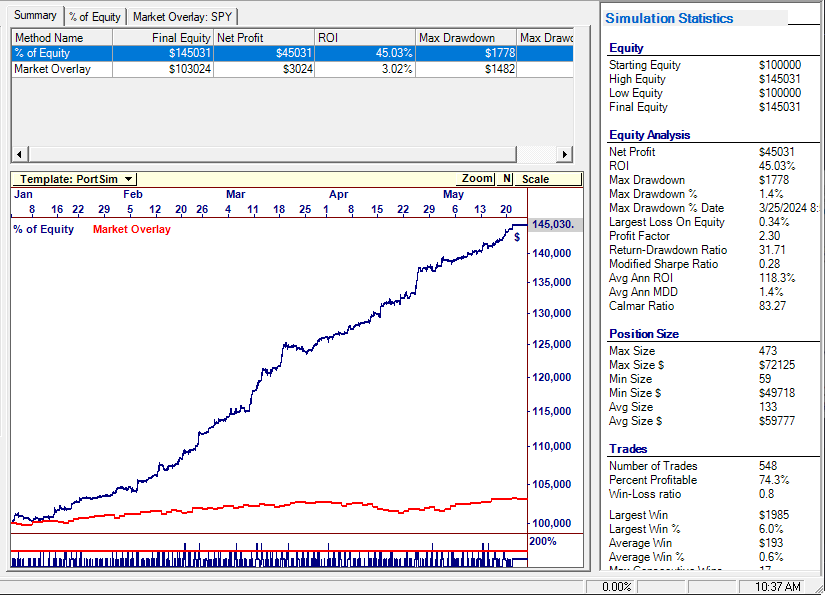Click the 0.00% status bar field
Image resolution: width=825 pixels, height=595 pixels.
point(610,587)
